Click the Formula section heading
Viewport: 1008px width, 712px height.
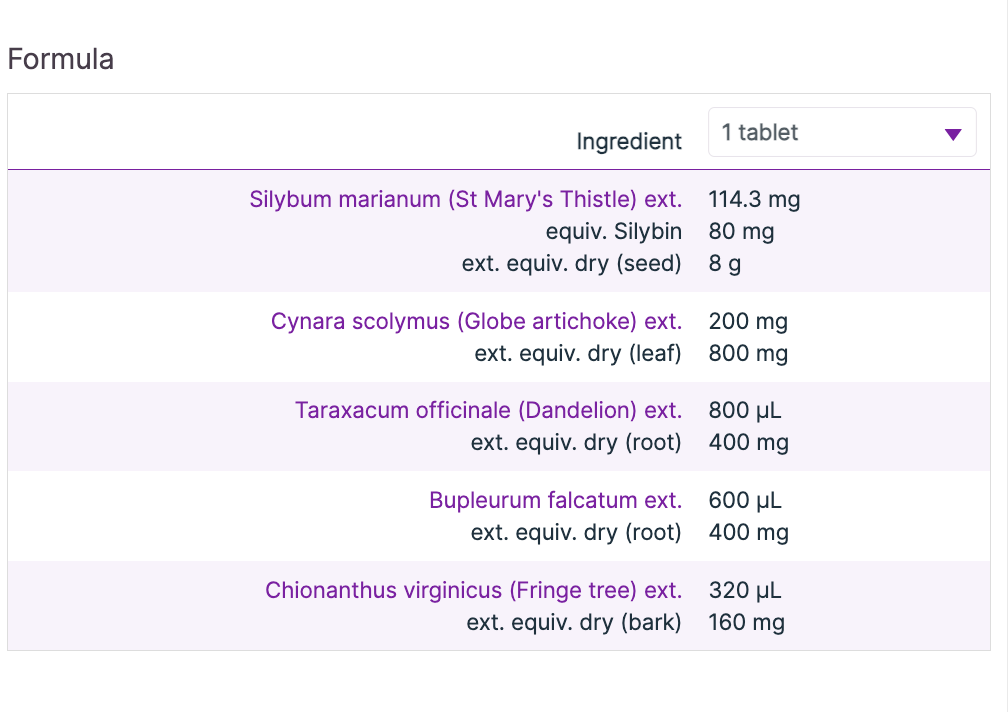pos(60,59)
